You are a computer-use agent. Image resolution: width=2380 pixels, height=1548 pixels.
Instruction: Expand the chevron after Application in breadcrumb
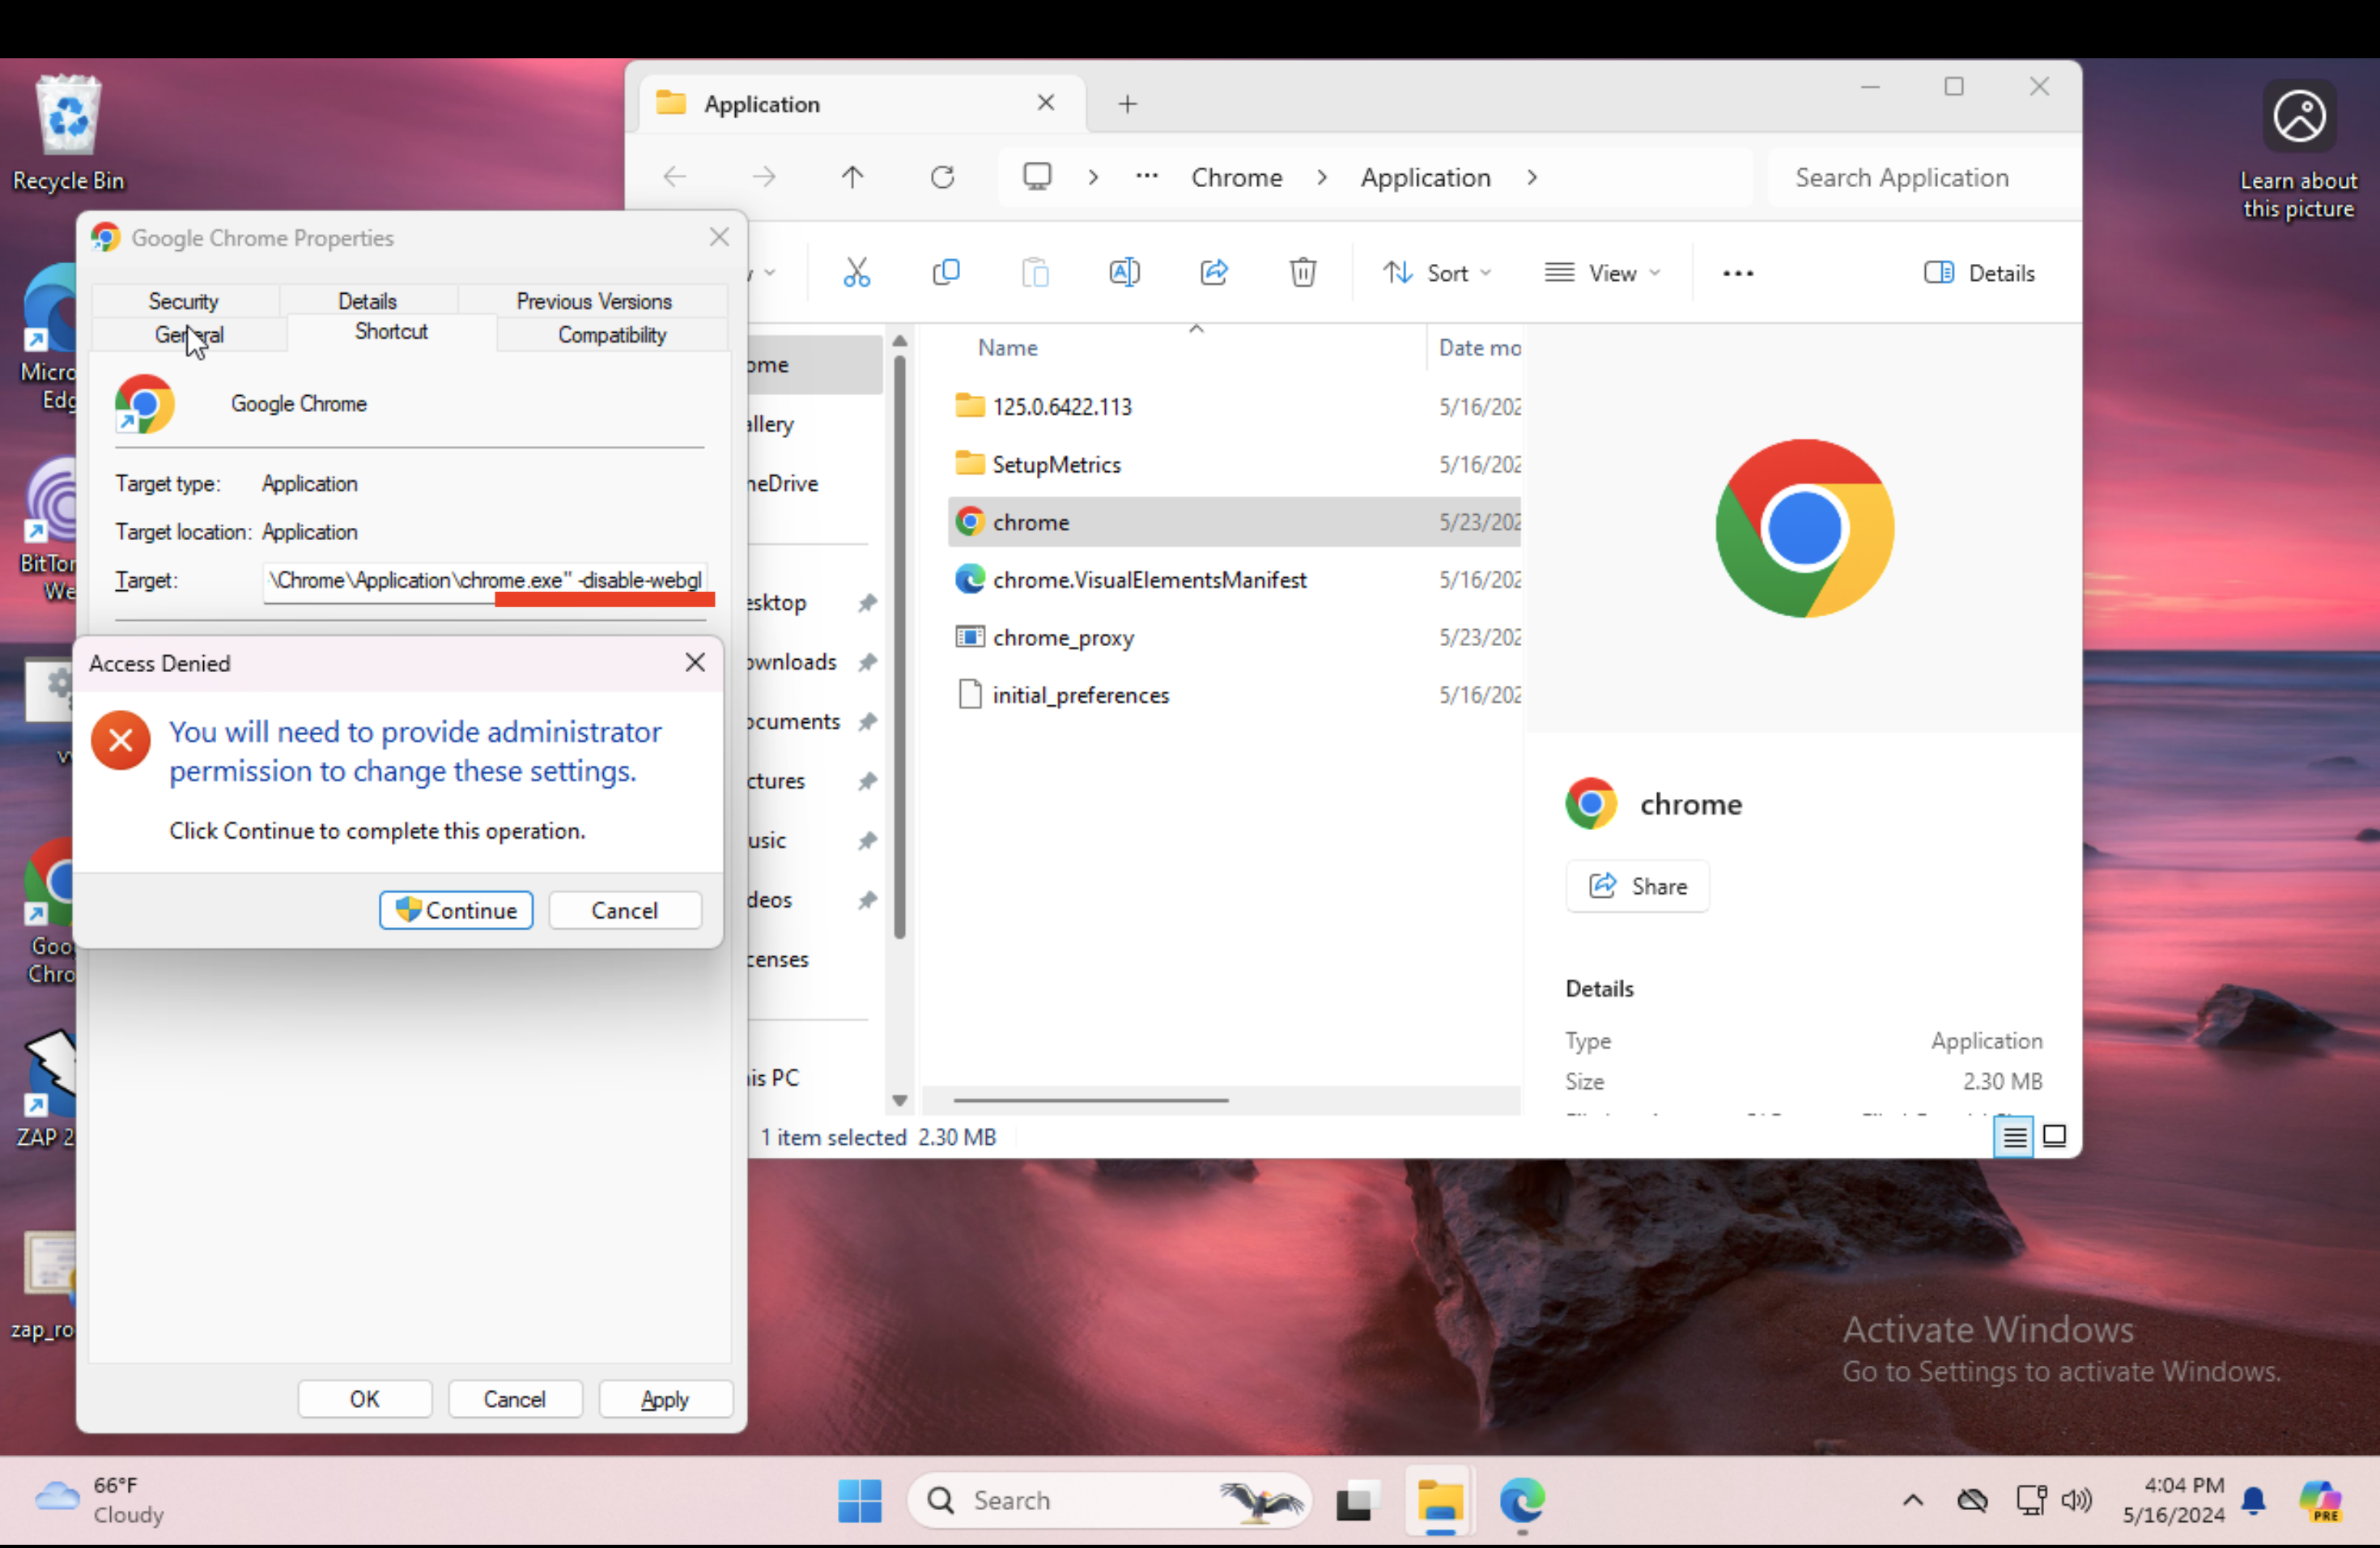click(1532, 177)
